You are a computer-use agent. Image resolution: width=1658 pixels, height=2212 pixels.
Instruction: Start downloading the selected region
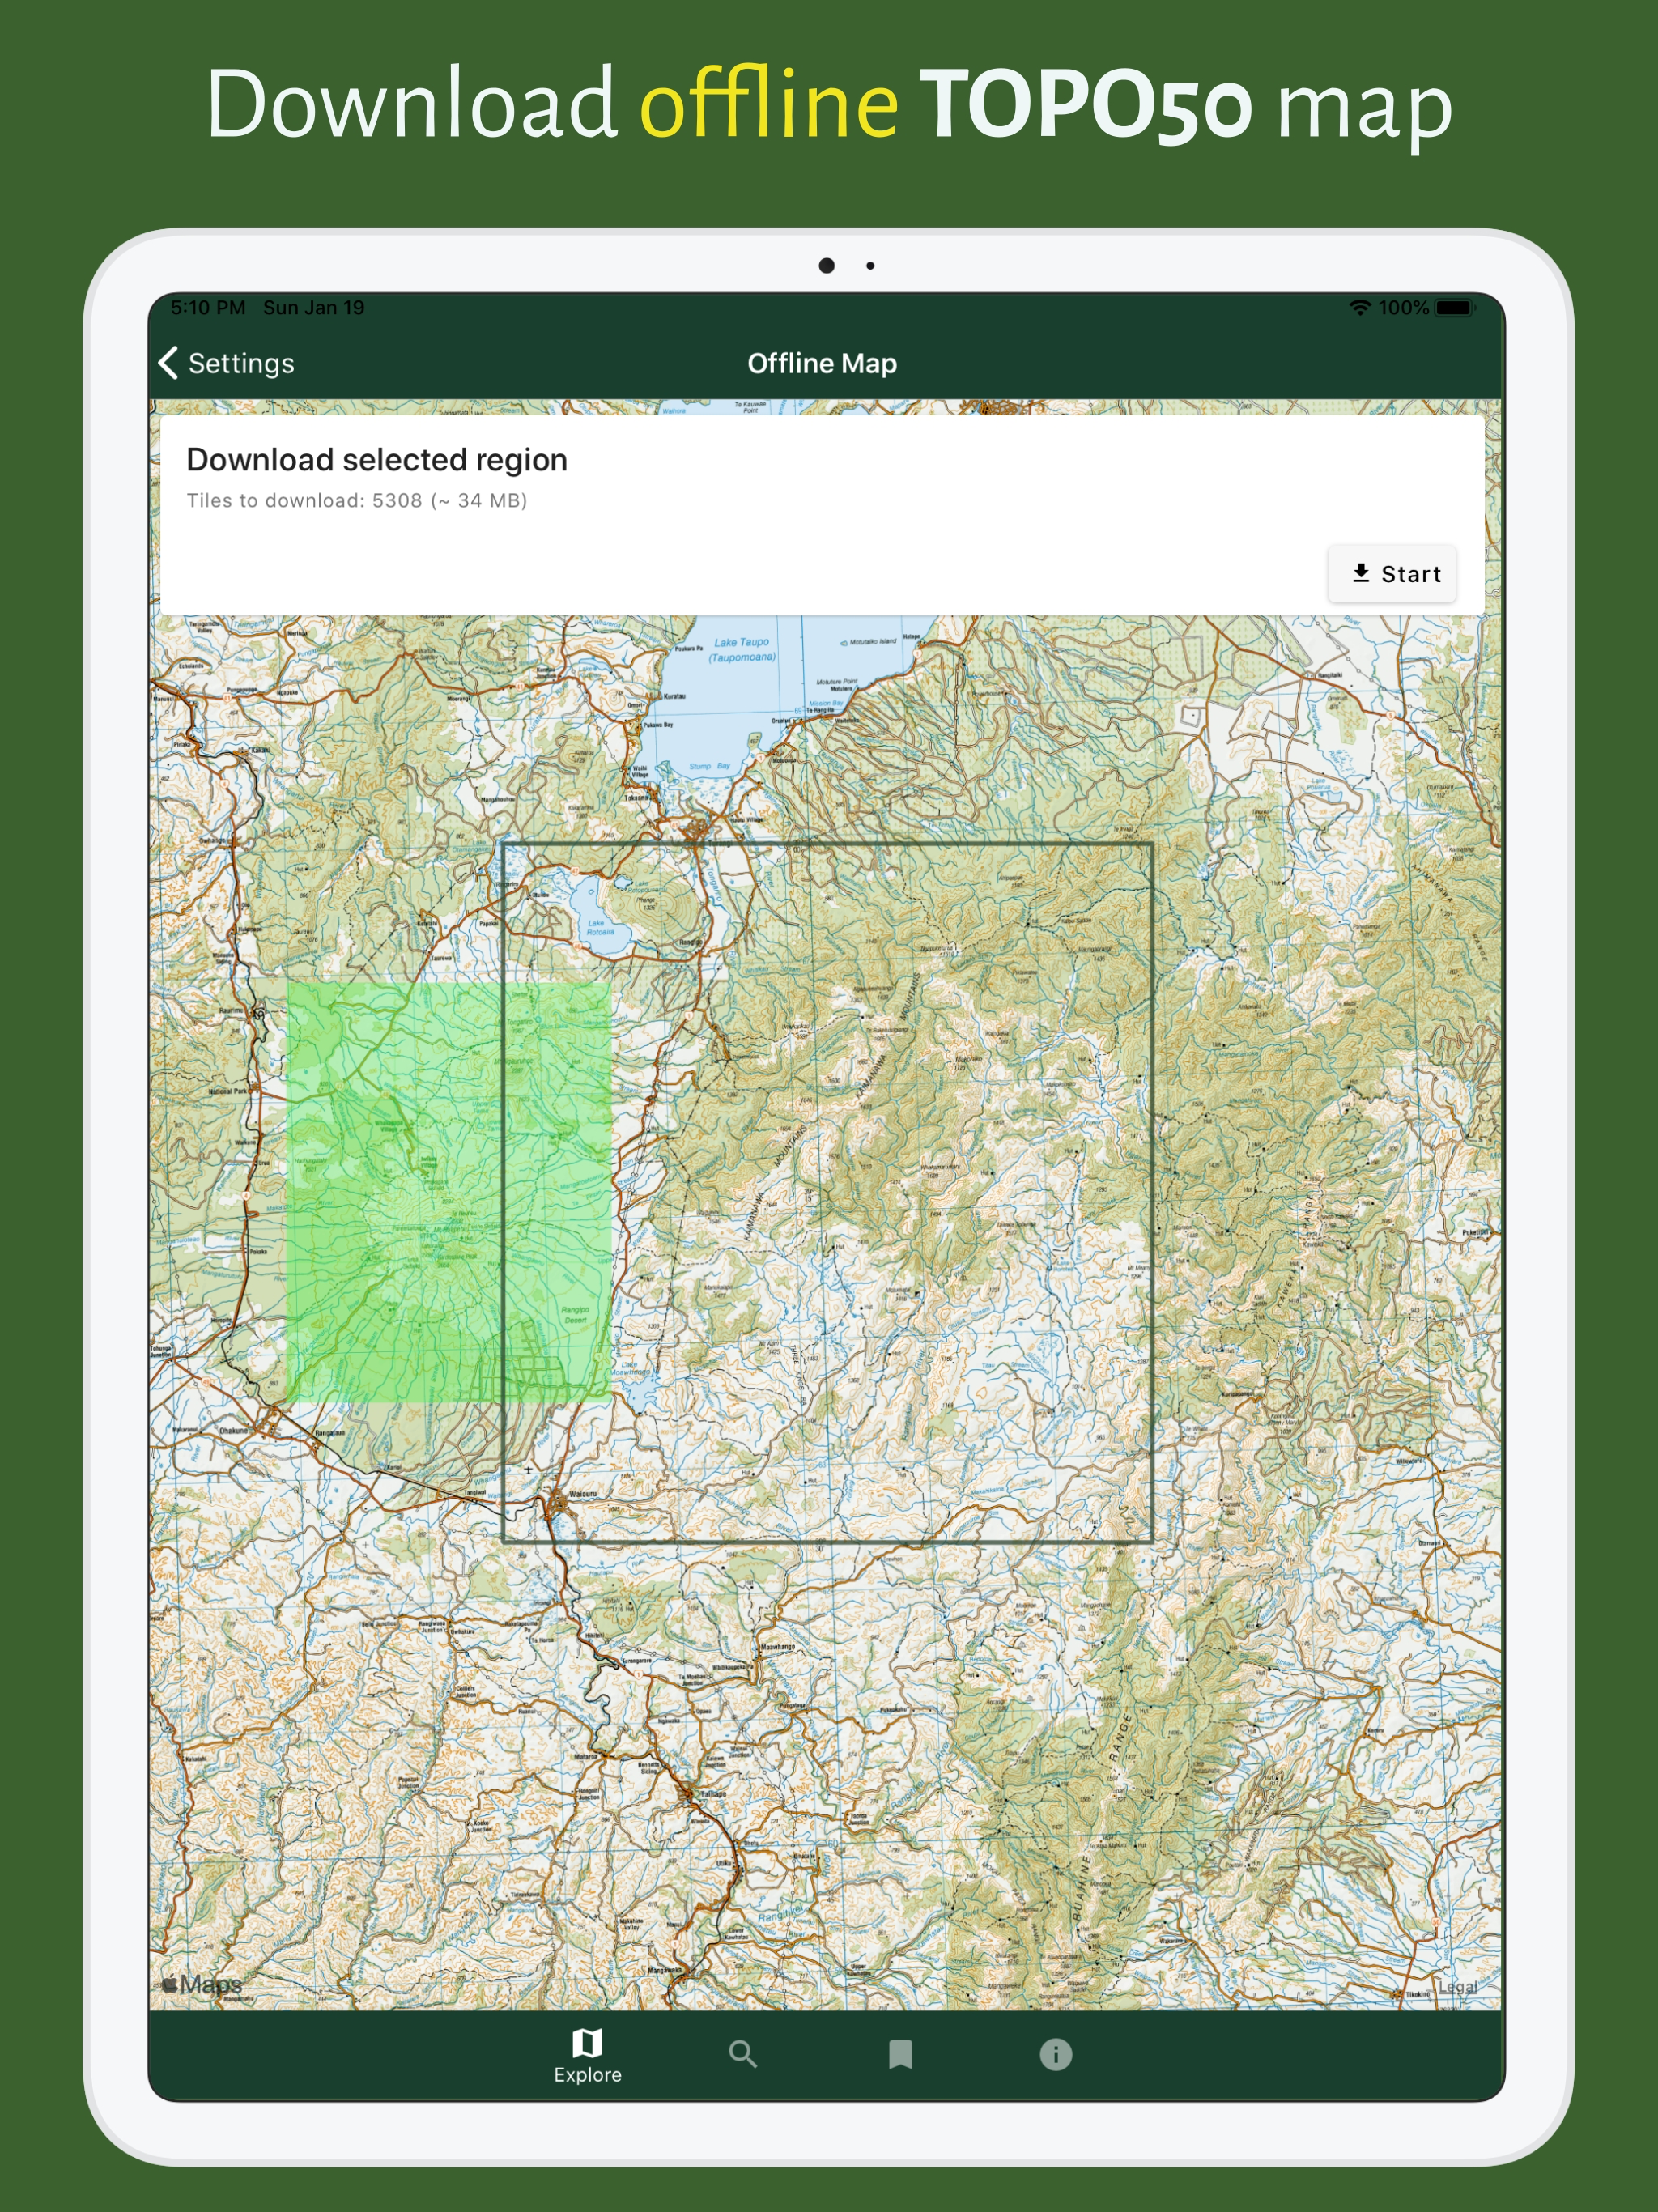point(1392,574)
